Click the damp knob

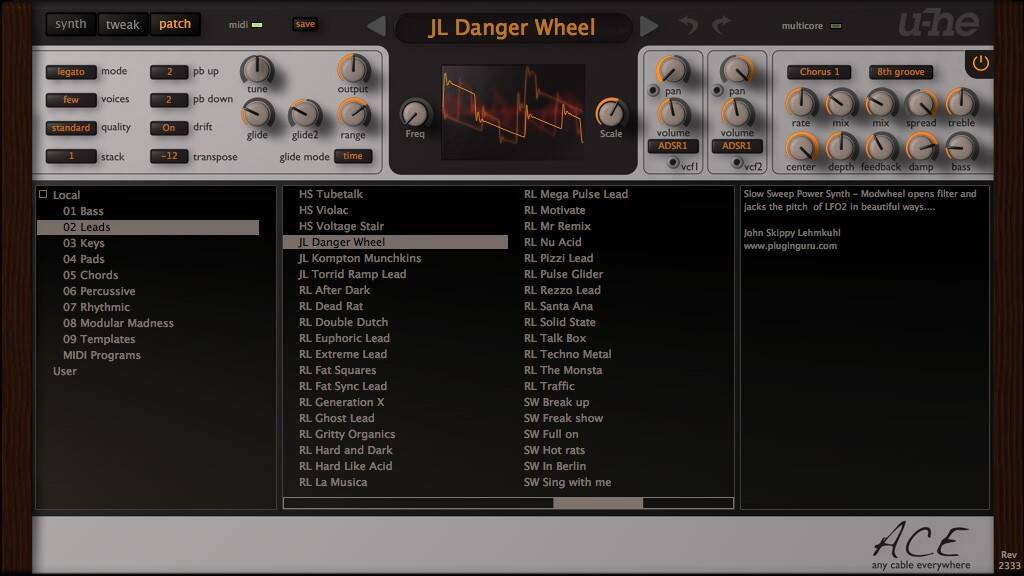(x=921, y=147)
